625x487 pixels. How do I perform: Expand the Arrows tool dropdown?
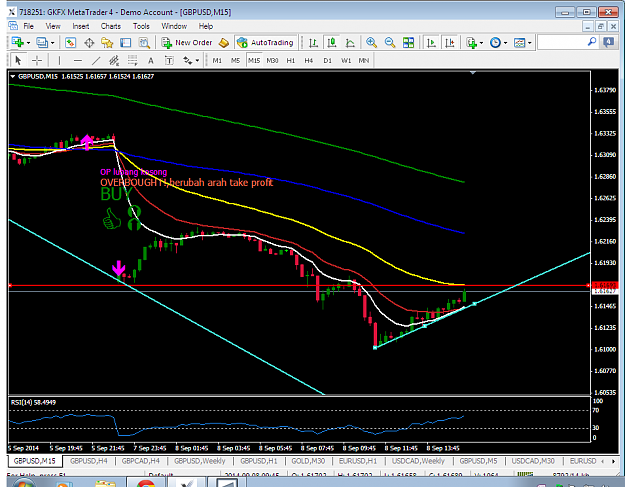(x=197, y=61)
